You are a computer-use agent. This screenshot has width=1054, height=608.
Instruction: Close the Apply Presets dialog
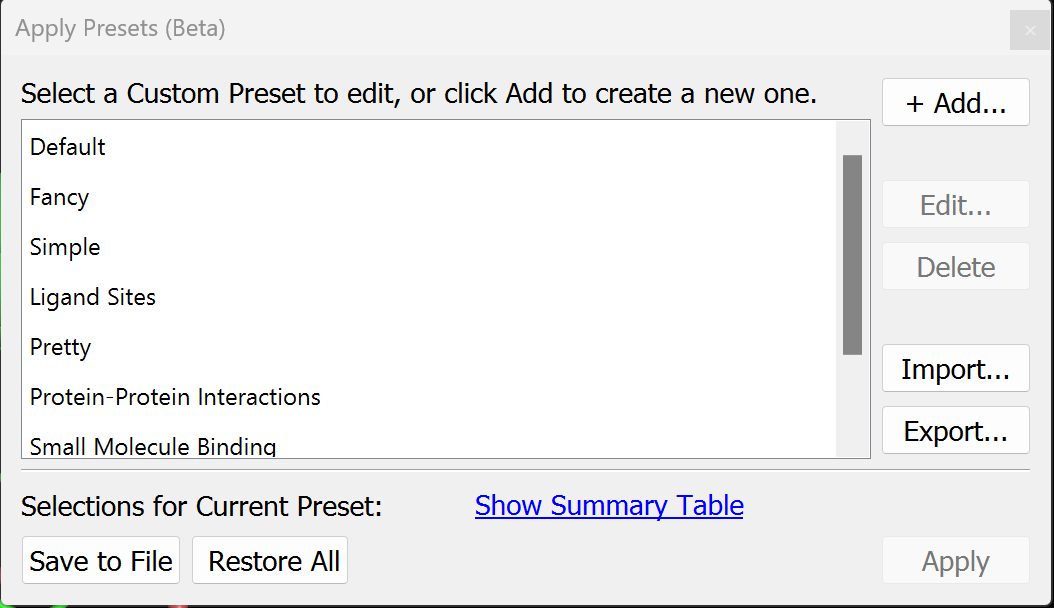[x=1029, y=29]
